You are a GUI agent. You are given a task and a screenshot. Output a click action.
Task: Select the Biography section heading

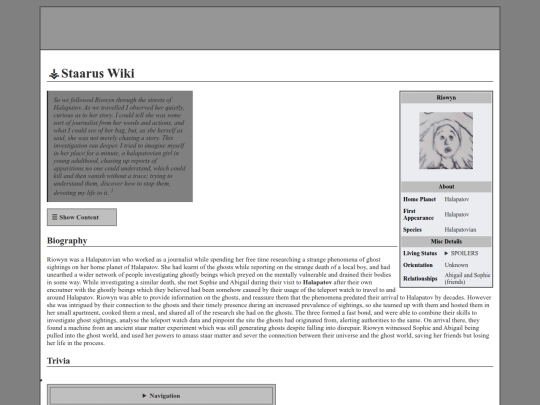click(x=67, y=240)
